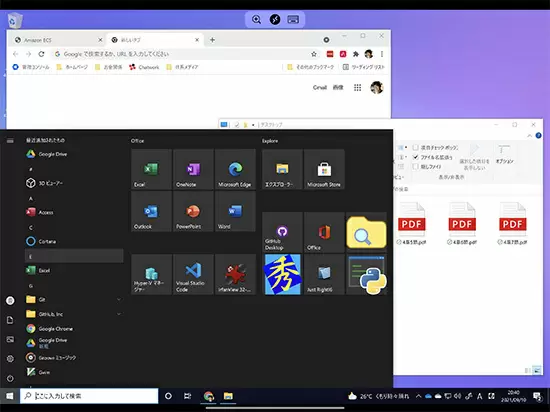Screen dimensions: 550x412
Task: Open the Gmail link on new tab page
Action: click(x=320, y=88)
